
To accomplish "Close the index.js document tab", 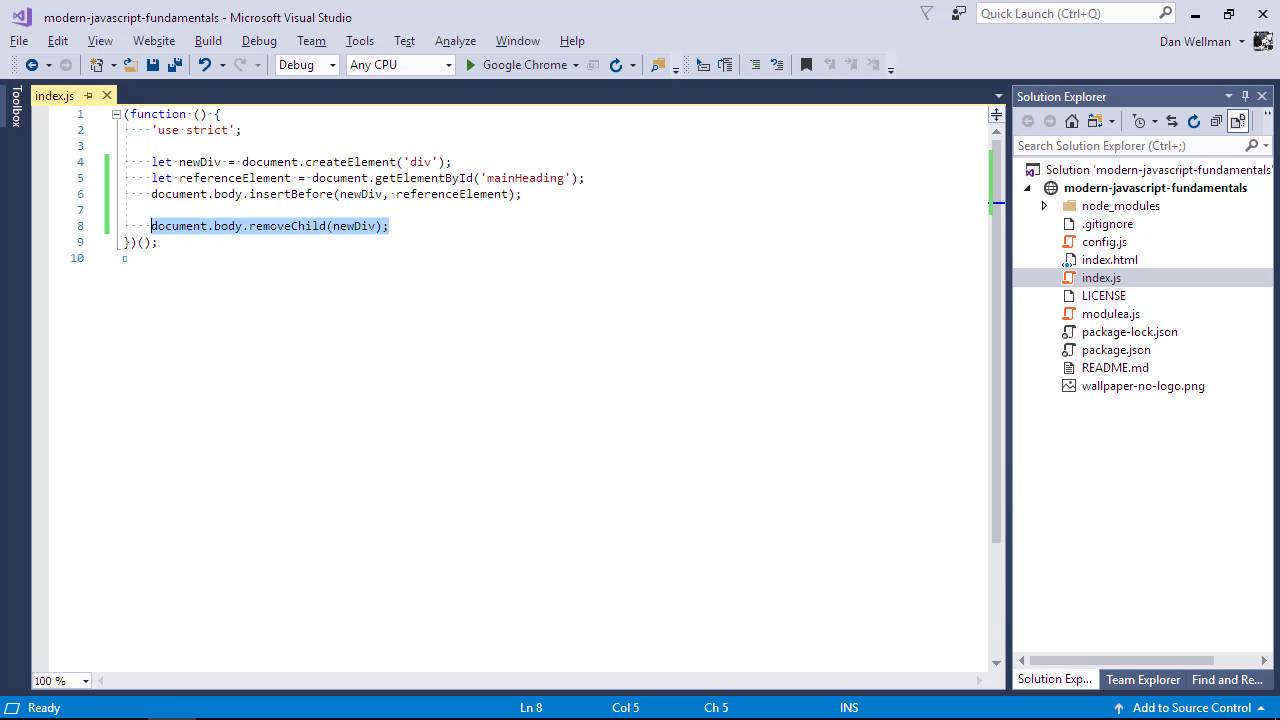I will pyautogui.click(x=107, y=96).
